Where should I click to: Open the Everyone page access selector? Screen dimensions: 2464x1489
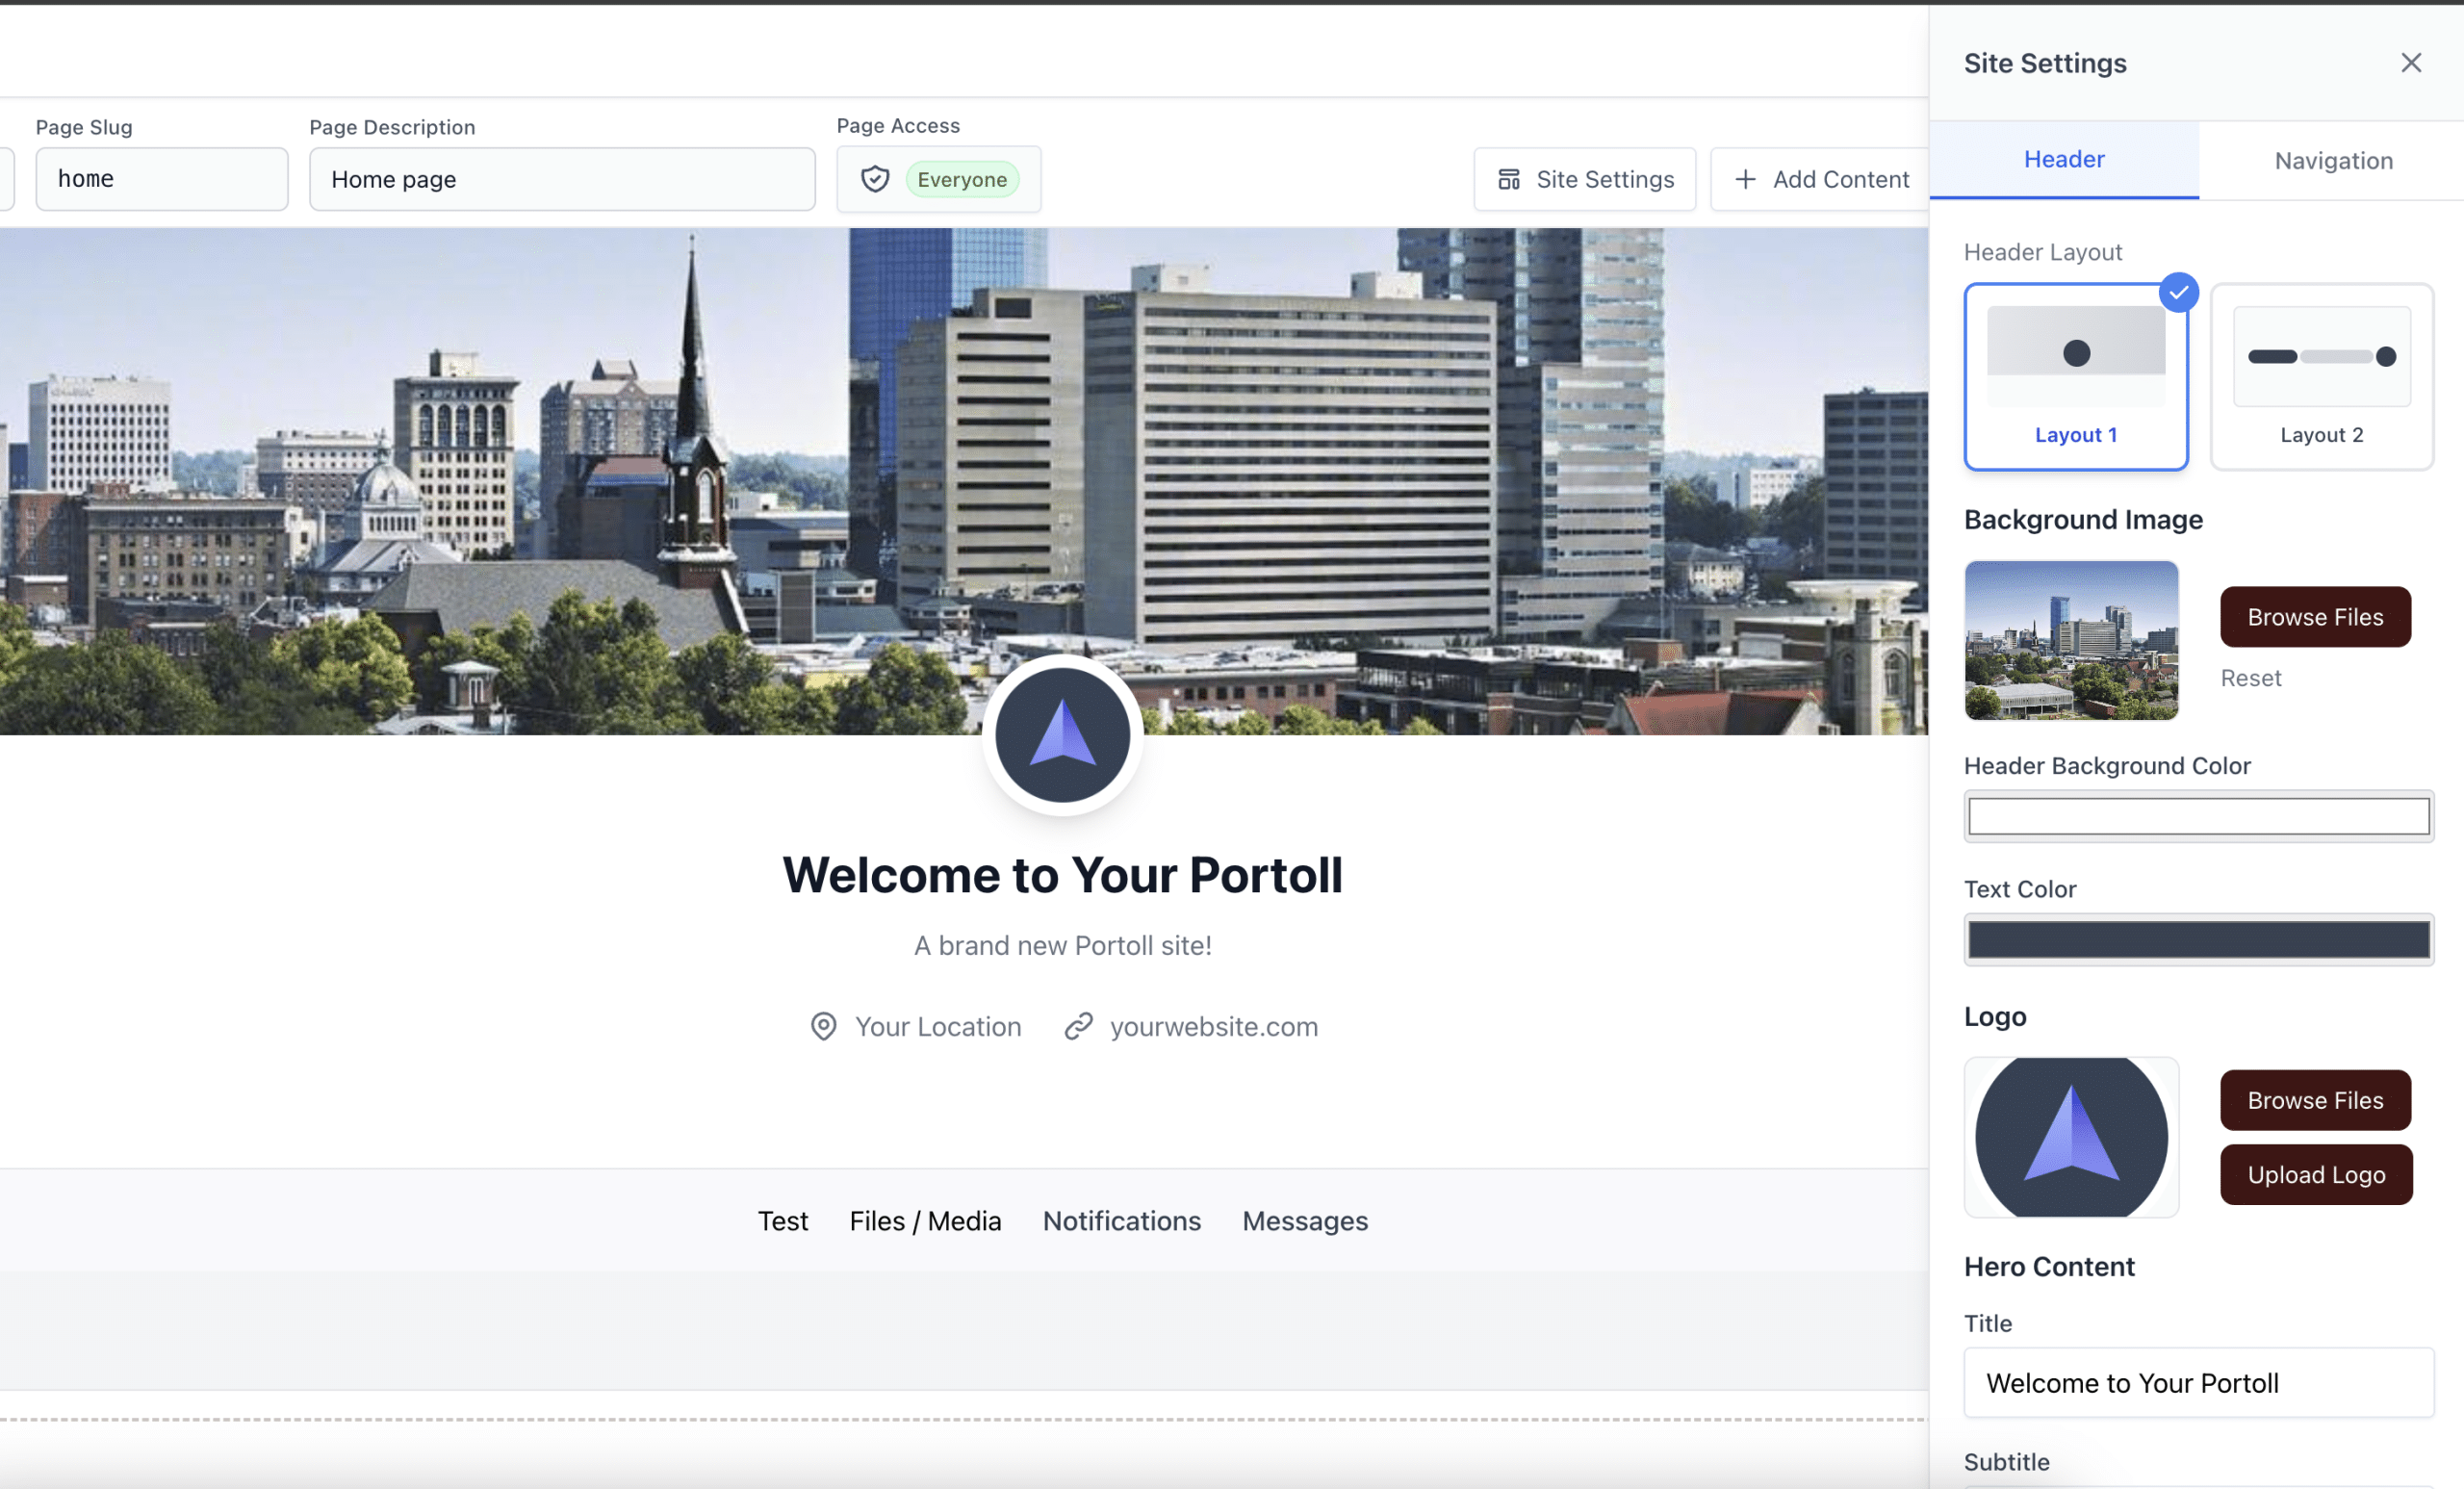click(961, 179)
